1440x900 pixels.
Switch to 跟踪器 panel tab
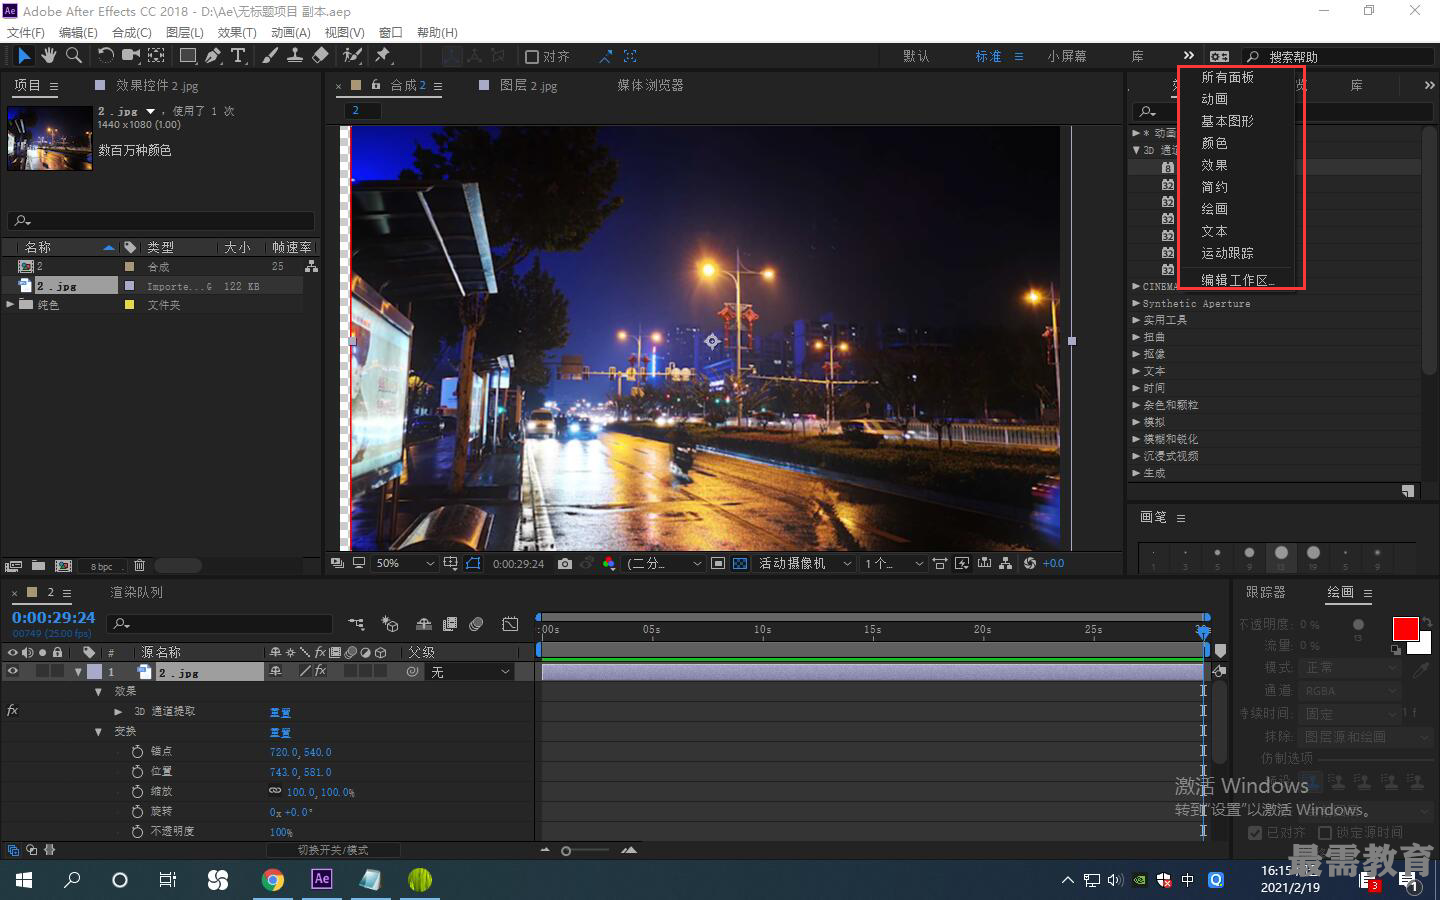pyautogui.click(x=1265, y=592)
